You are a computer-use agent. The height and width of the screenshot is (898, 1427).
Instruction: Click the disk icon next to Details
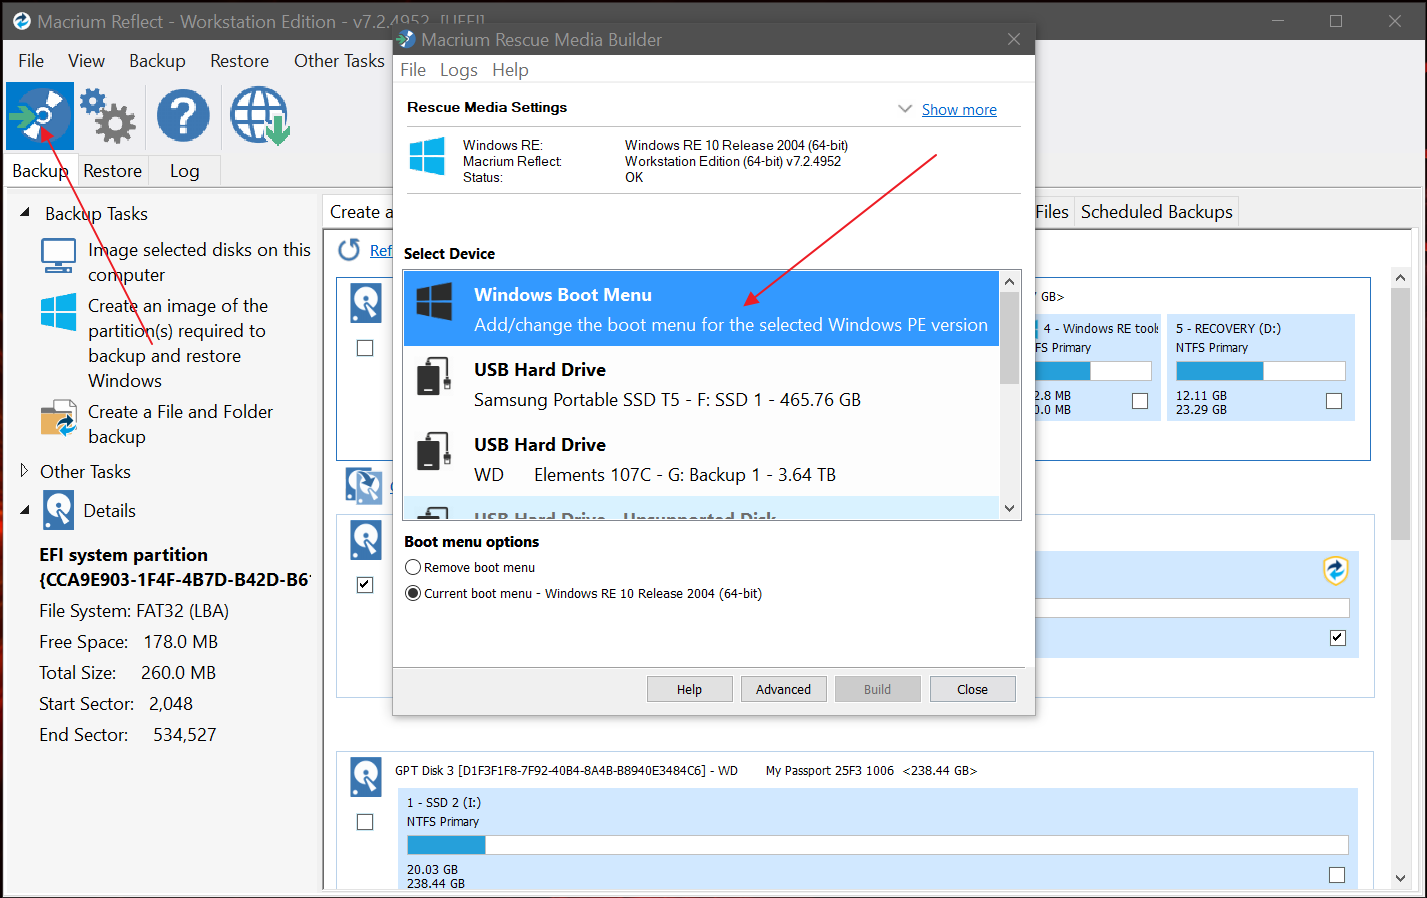click(x=58, y=510)
